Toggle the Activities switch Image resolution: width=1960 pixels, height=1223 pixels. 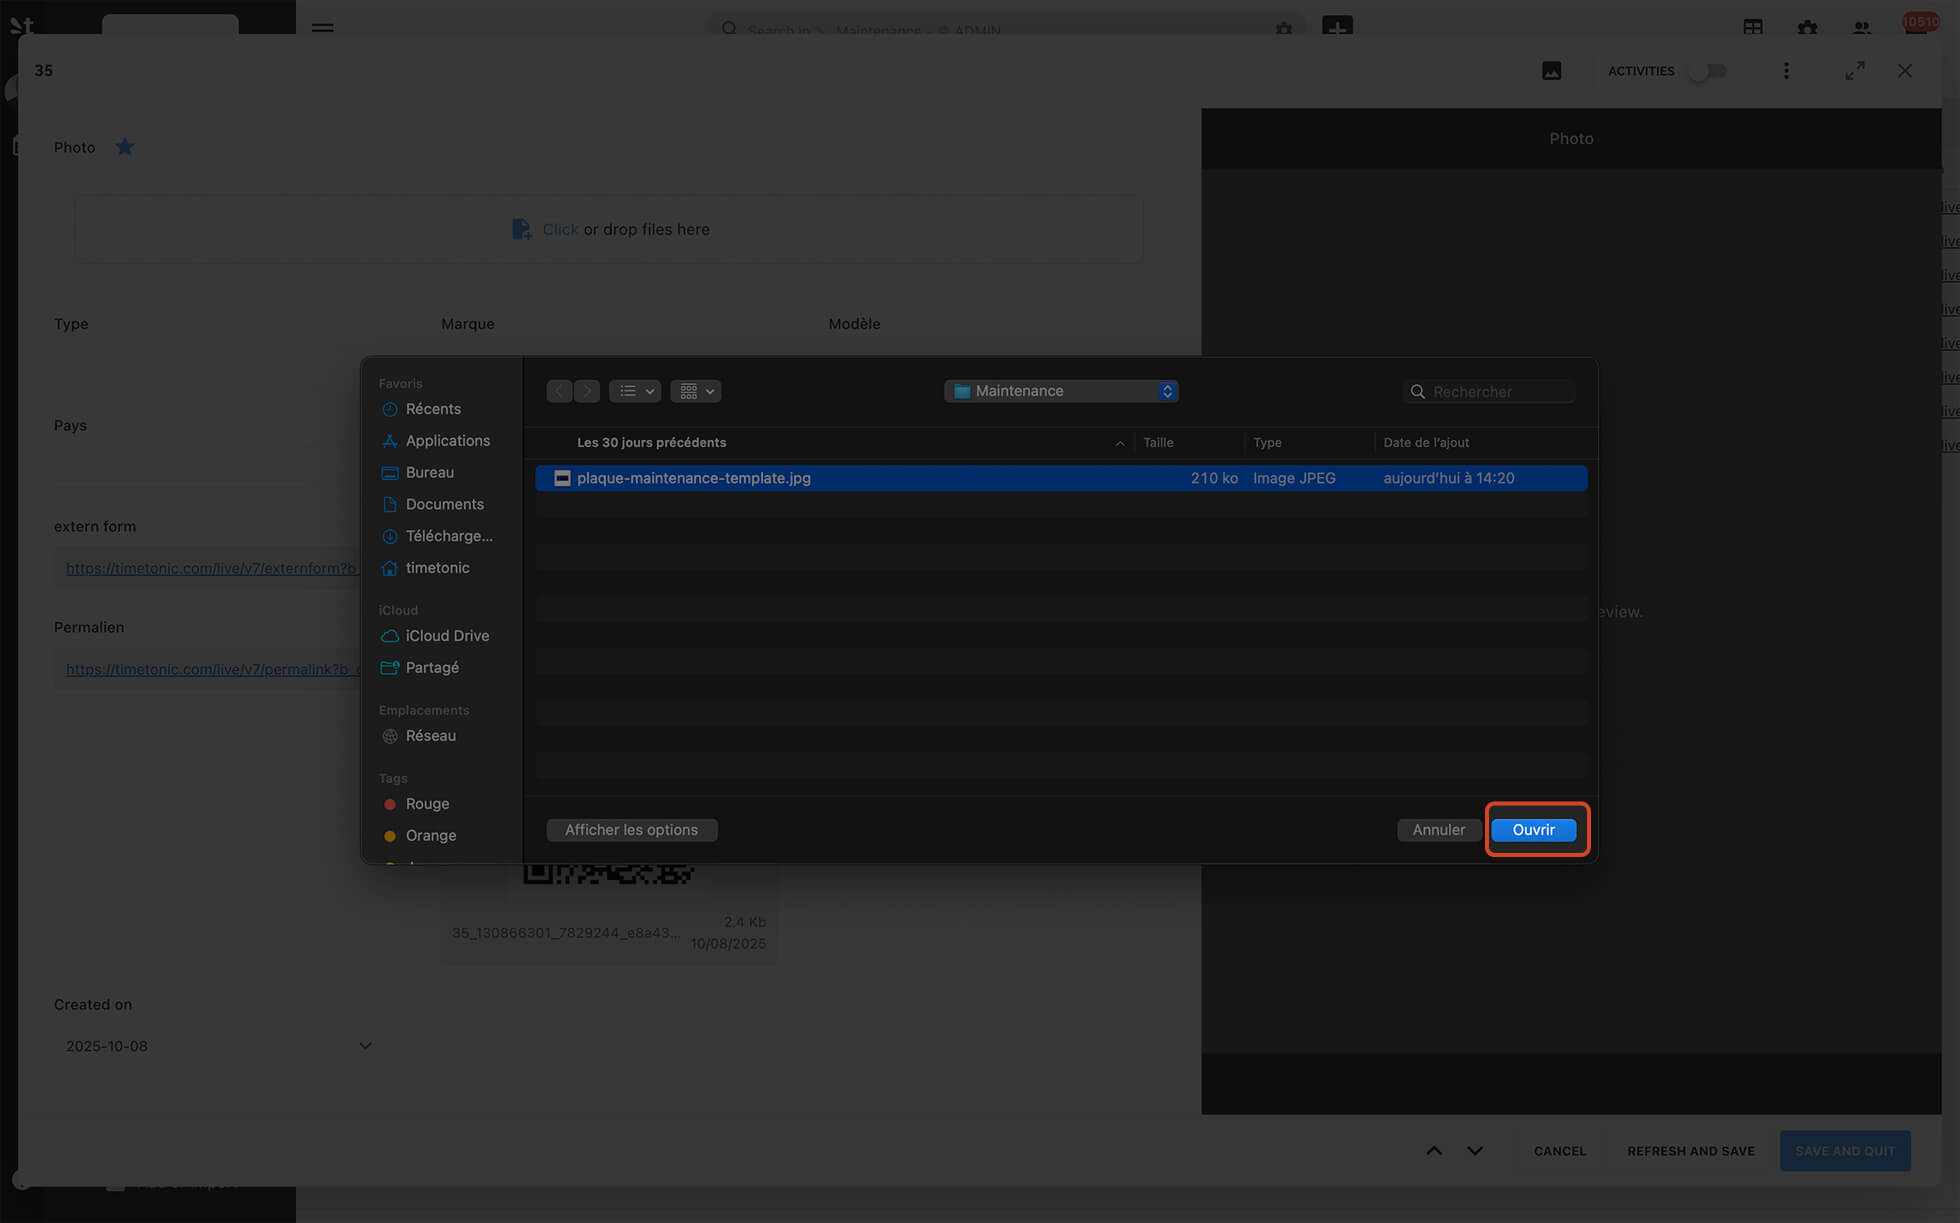(x=1709, y=71)
